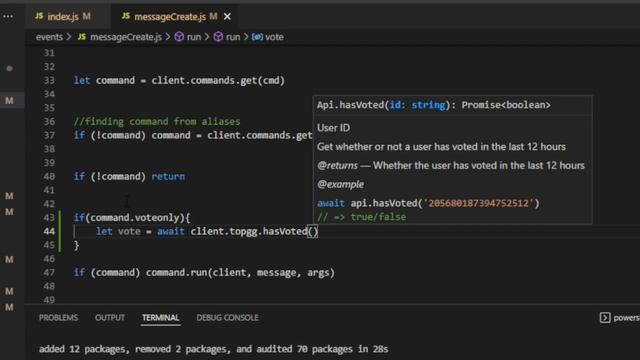Click 'command.run(client, message, args)' code

coord(240,273)
